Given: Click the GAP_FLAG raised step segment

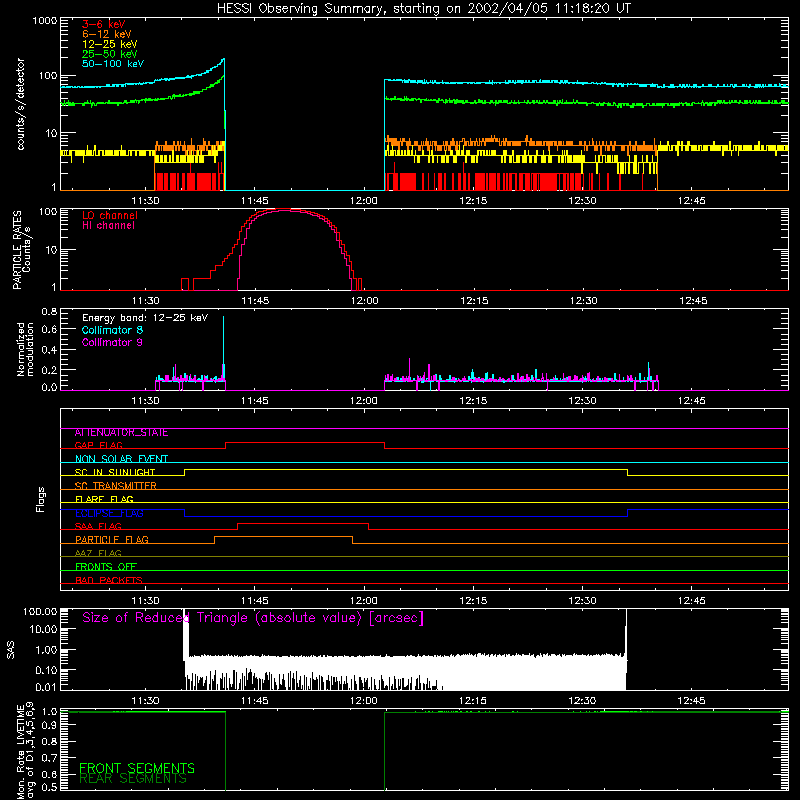Looking at the screenshot, I should [x=305, y=443].
